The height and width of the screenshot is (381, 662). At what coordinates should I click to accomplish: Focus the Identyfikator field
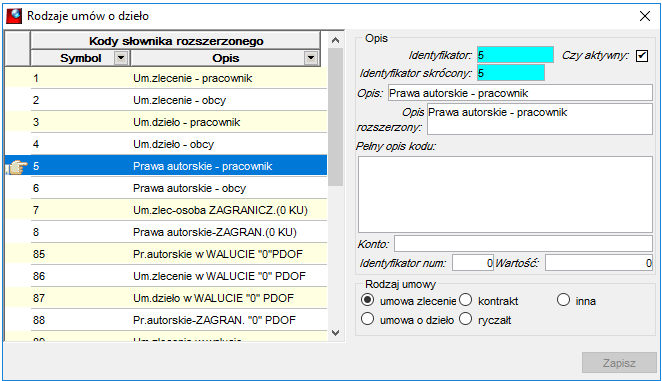515,55
